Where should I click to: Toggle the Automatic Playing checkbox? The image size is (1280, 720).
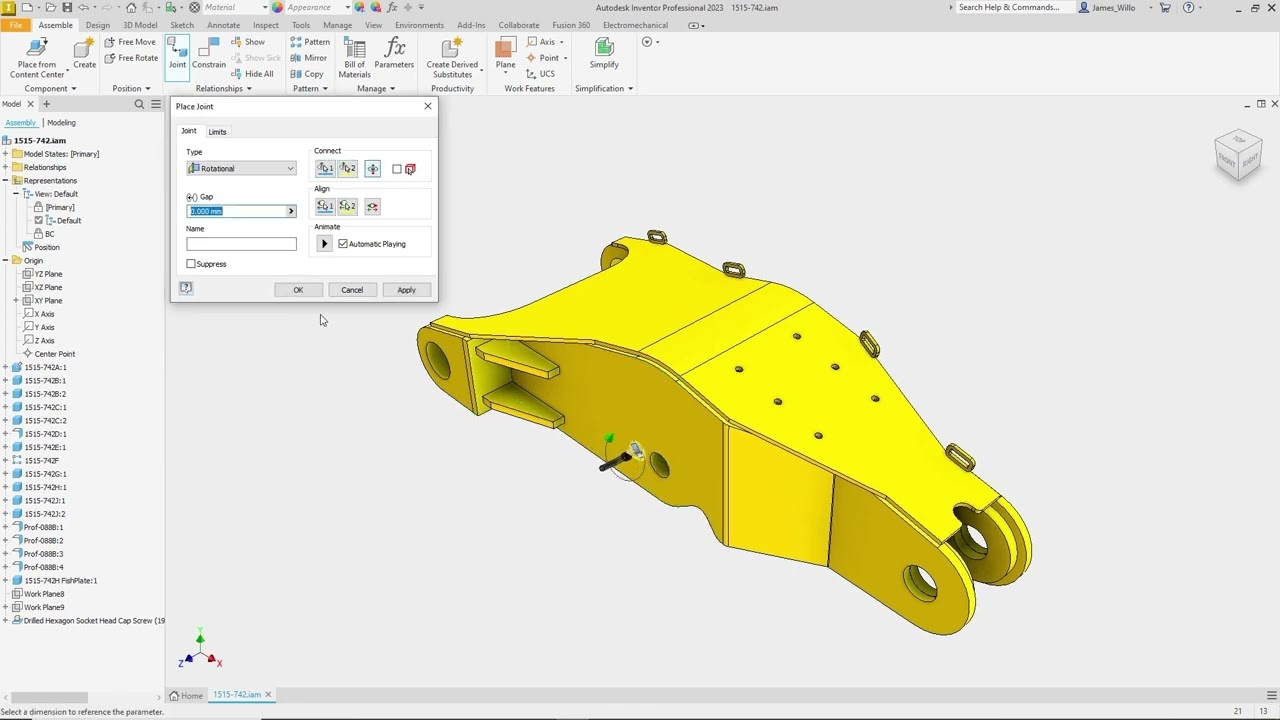[x=343, y=244]
